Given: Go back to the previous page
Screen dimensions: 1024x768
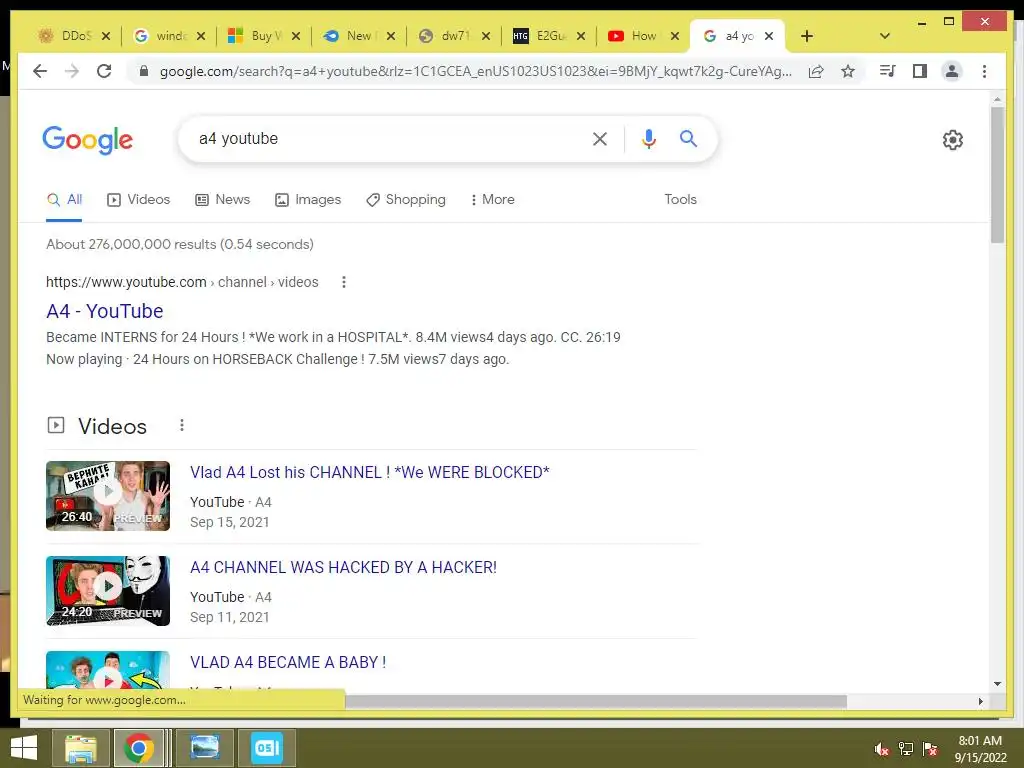Looking at the screenshot, I should tap(40, 71).
